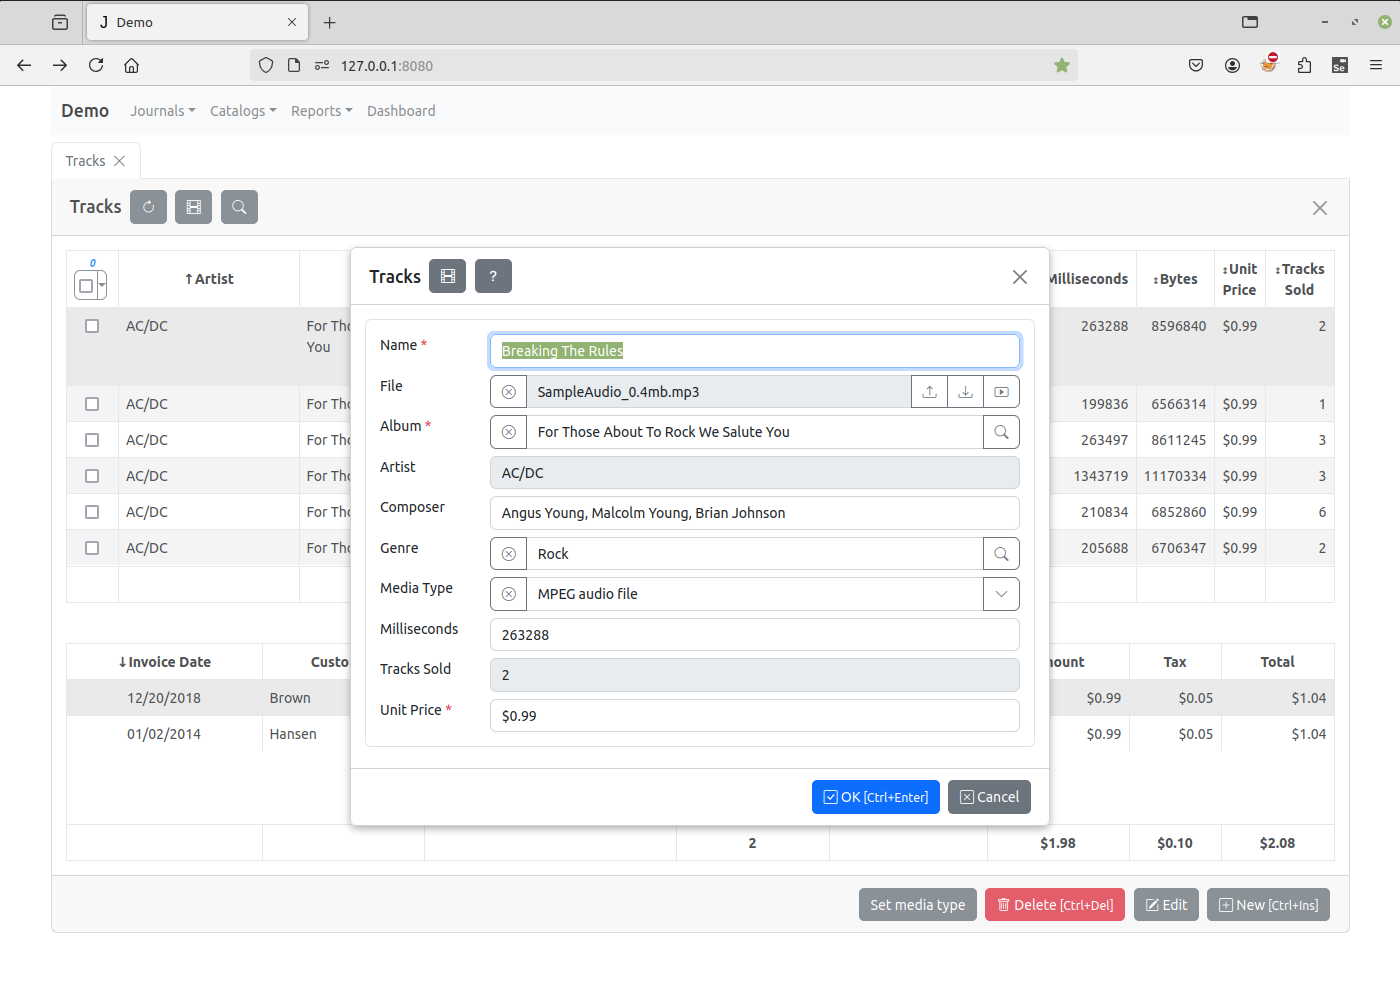The height and width of the screenshot is (987, 1400).
Task: Close the Tracks panel with its X
Action: 1320,208
